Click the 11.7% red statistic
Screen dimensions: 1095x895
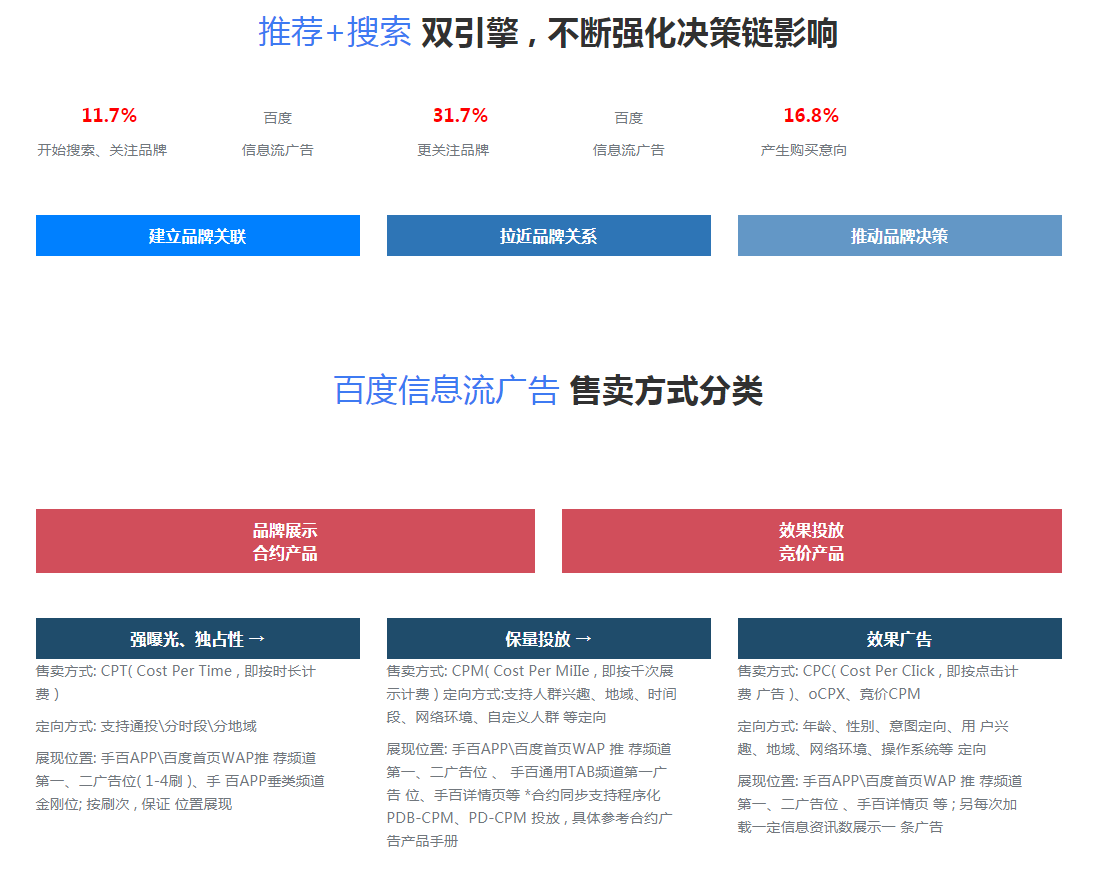tap(109, 115)
